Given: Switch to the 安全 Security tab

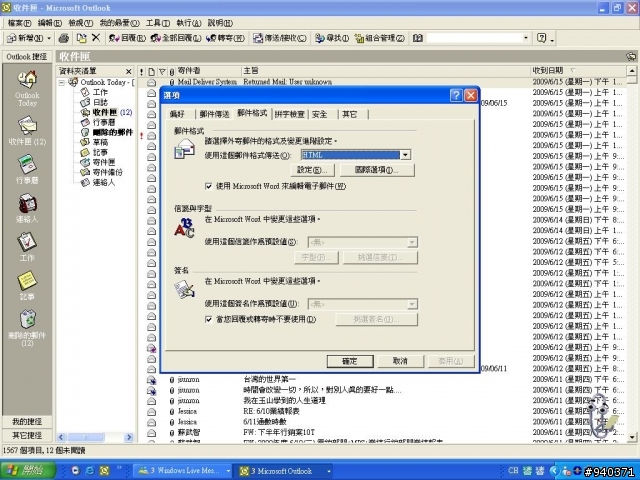Looking at the screenshot, I should (320, 114).
